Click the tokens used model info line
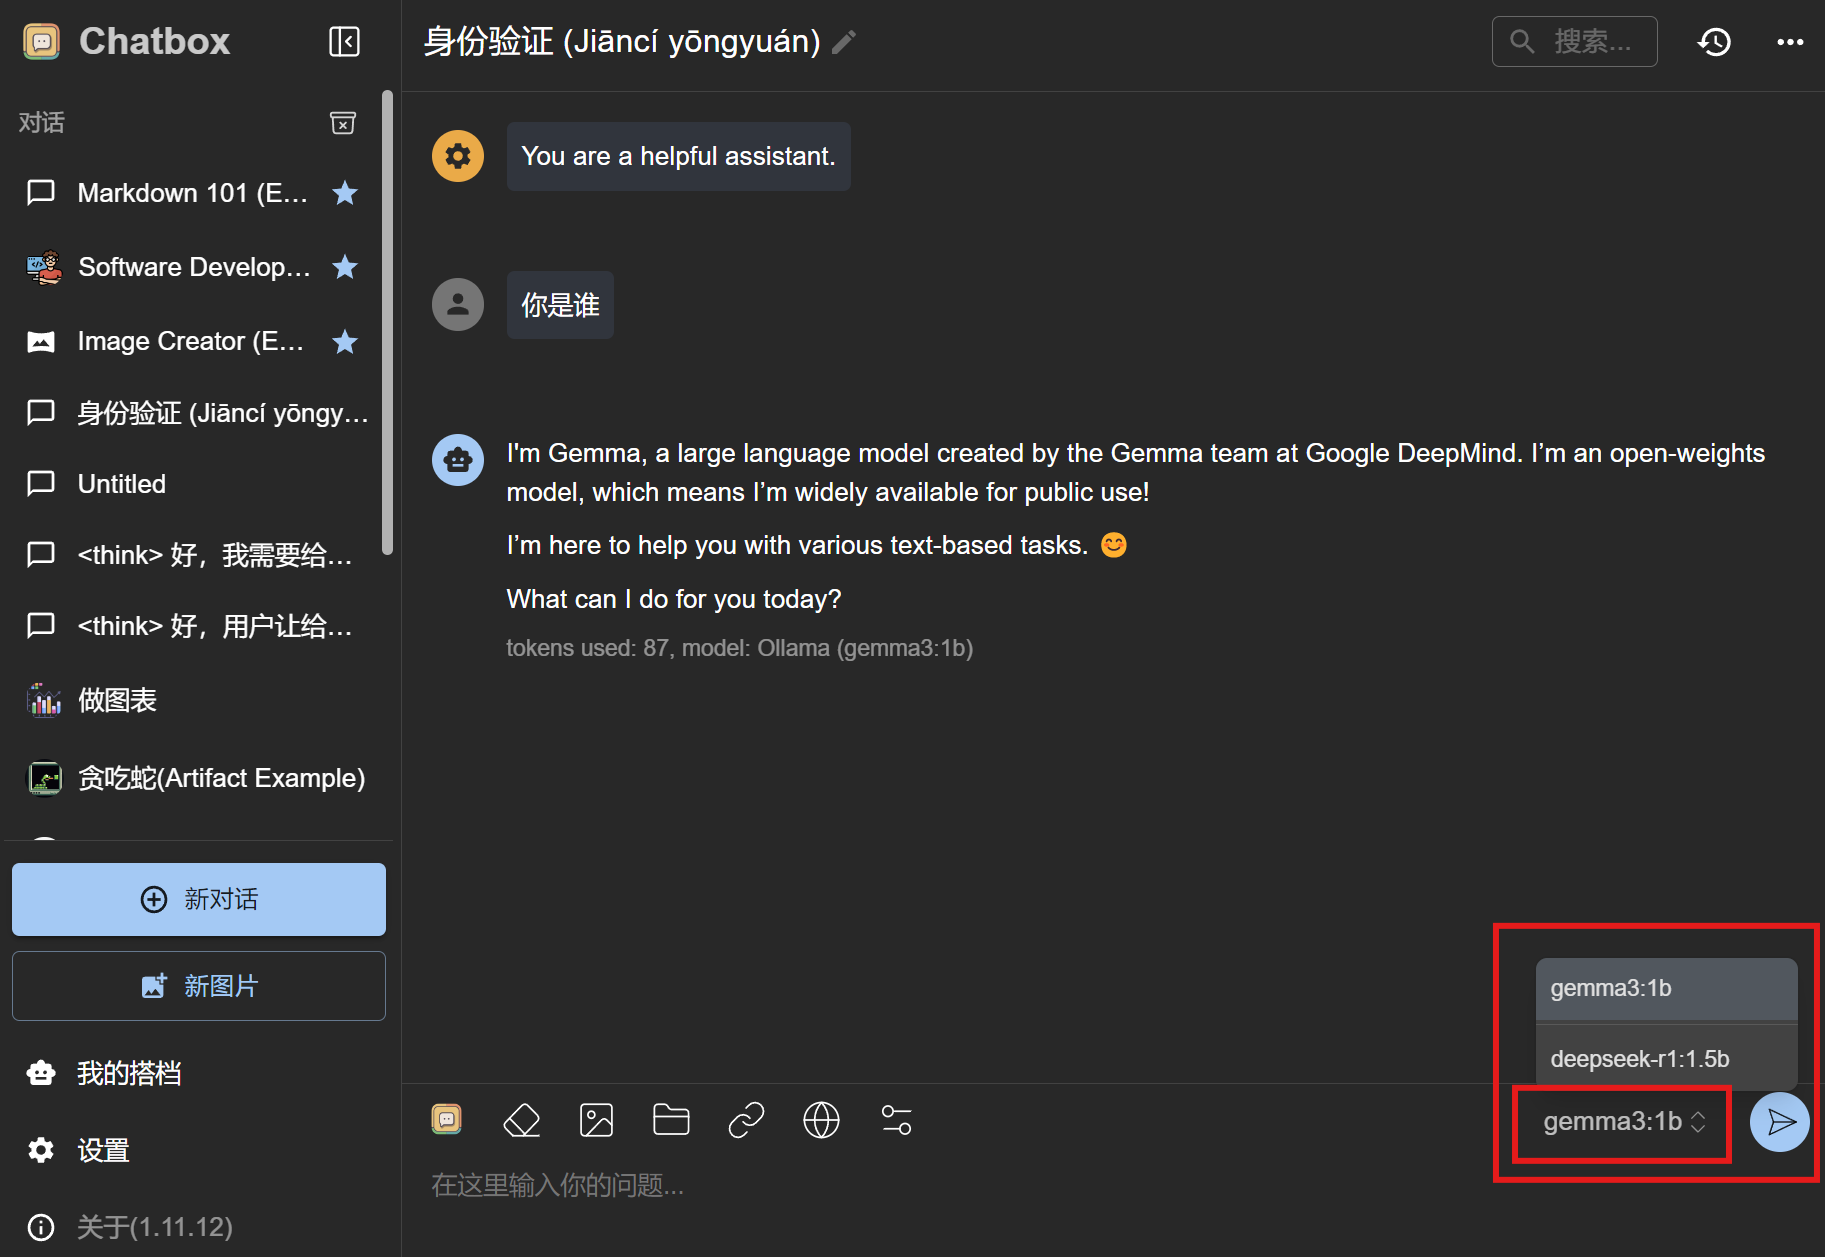The width and height of the screenshot is (1825, 1257). (740, 648)
